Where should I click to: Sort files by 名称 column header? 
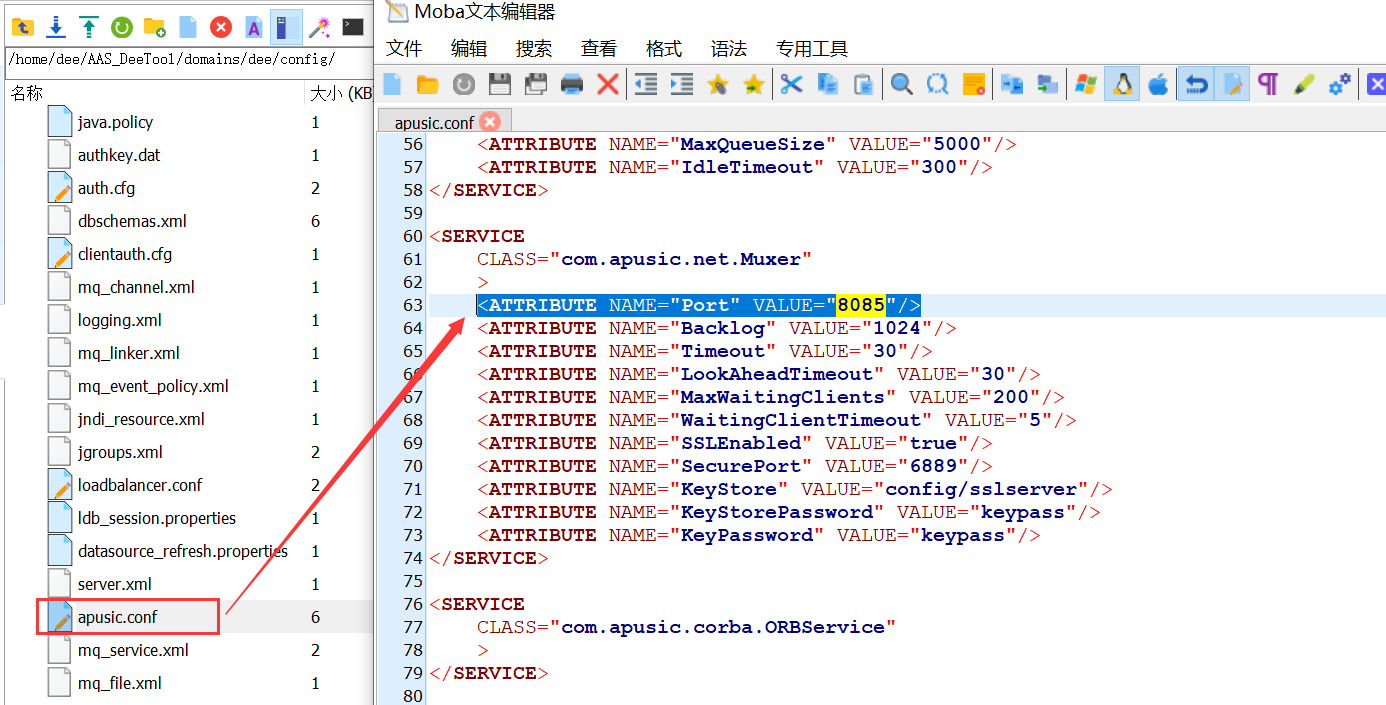pos(27,93)
